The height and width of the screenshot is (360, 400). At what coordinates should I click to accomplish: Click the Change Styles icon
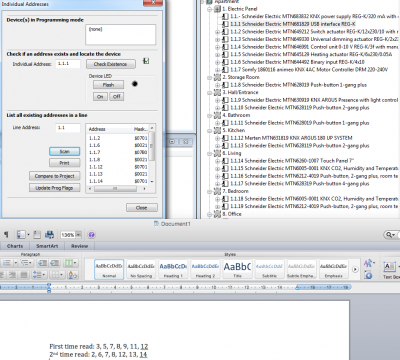(368, 264)
